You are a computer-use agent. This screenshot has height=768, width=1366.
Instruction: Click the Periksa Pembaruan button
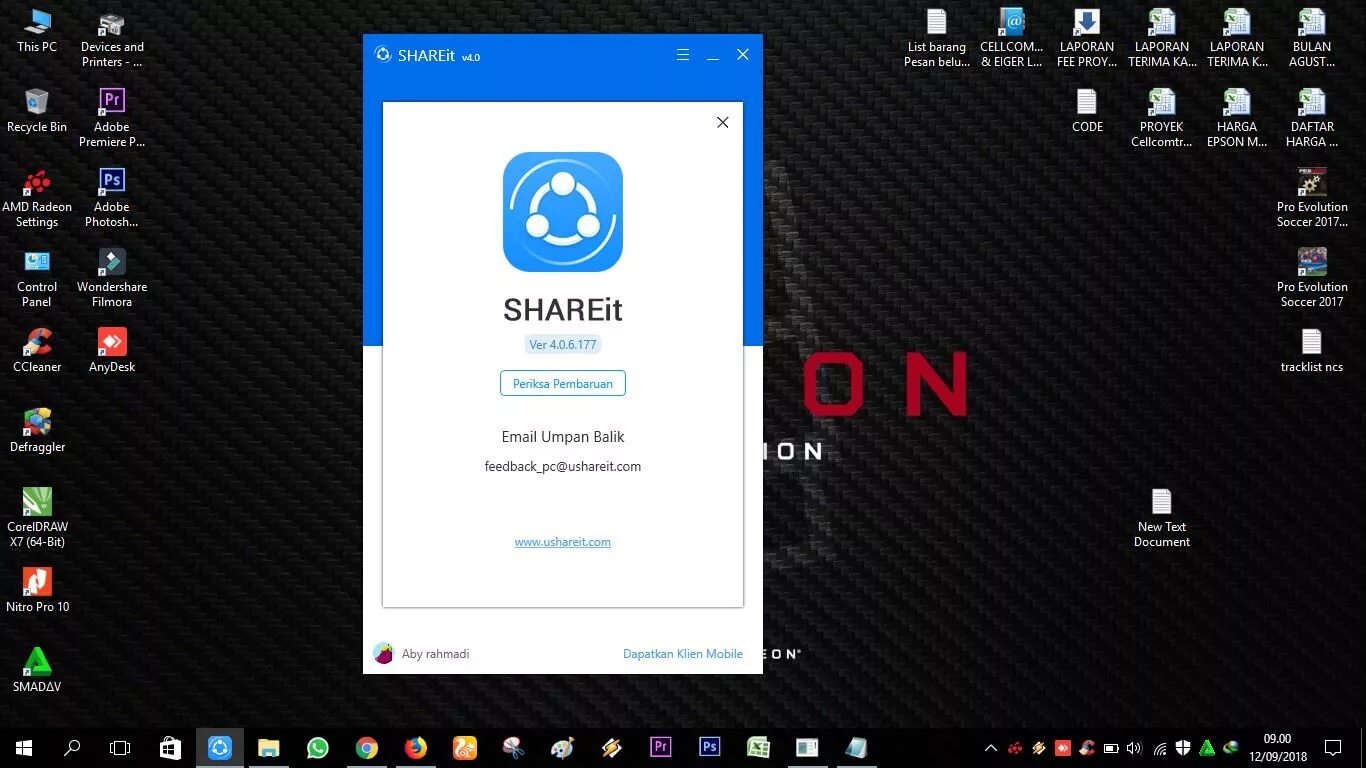[x=563, y=383]
